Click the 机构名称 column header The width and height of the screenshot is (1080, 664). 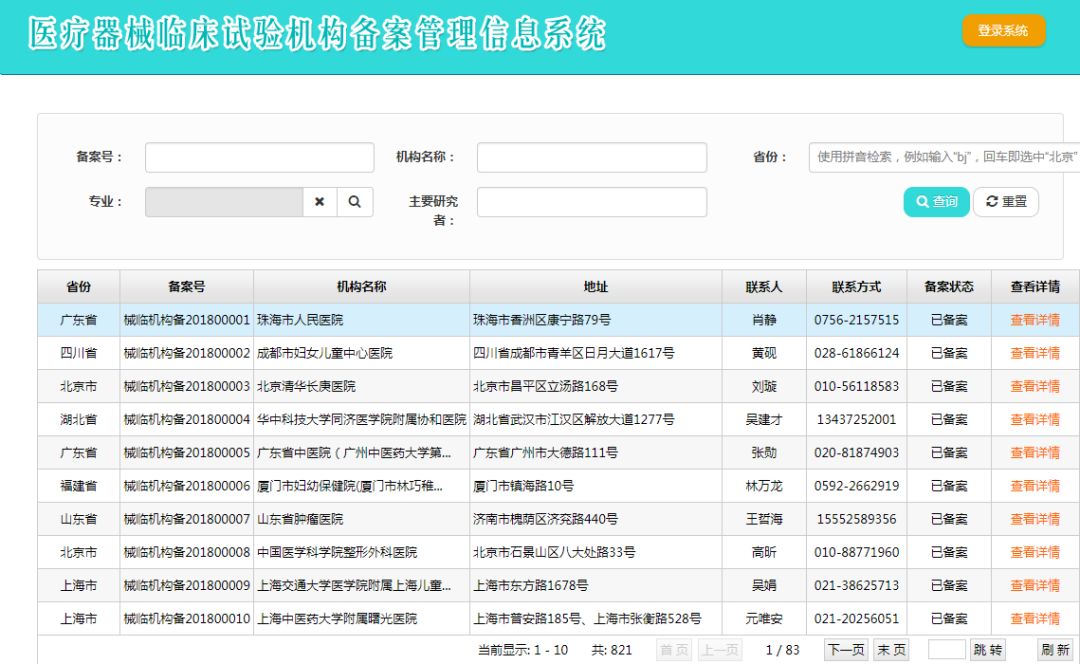pos(362,287)
